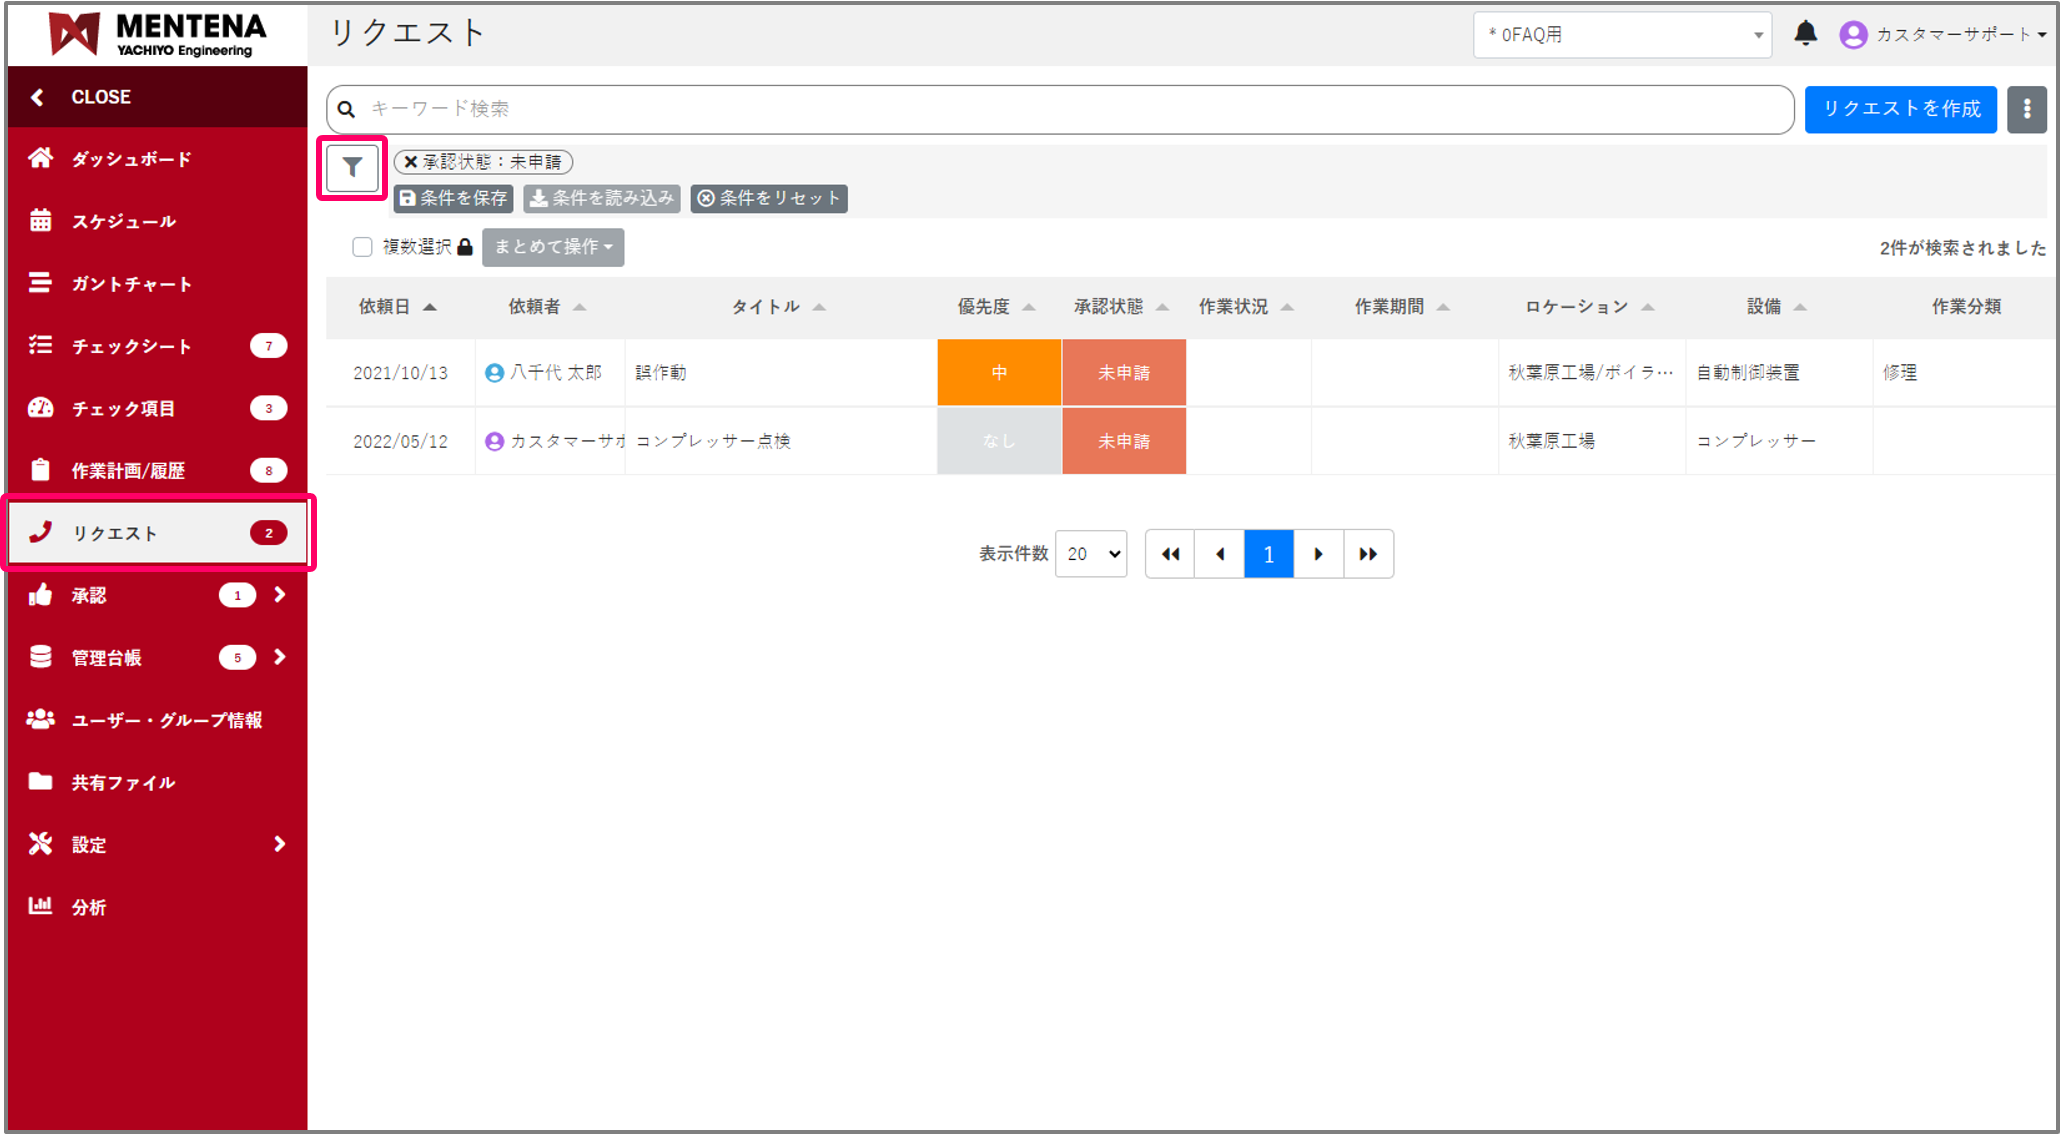Viewport: 2060px width, 1135px height.
Task: Expand the 0FAQ用 workspace dropdown
Action: point(1621,35)
